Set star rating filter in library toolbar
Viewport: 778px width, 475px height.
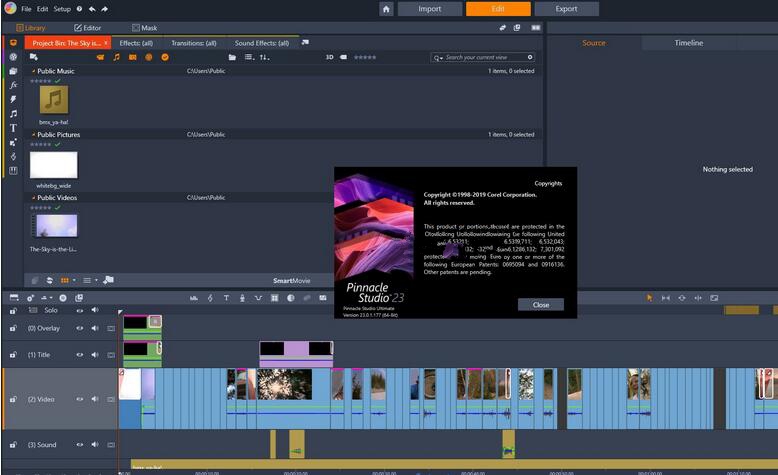(365, 57)
